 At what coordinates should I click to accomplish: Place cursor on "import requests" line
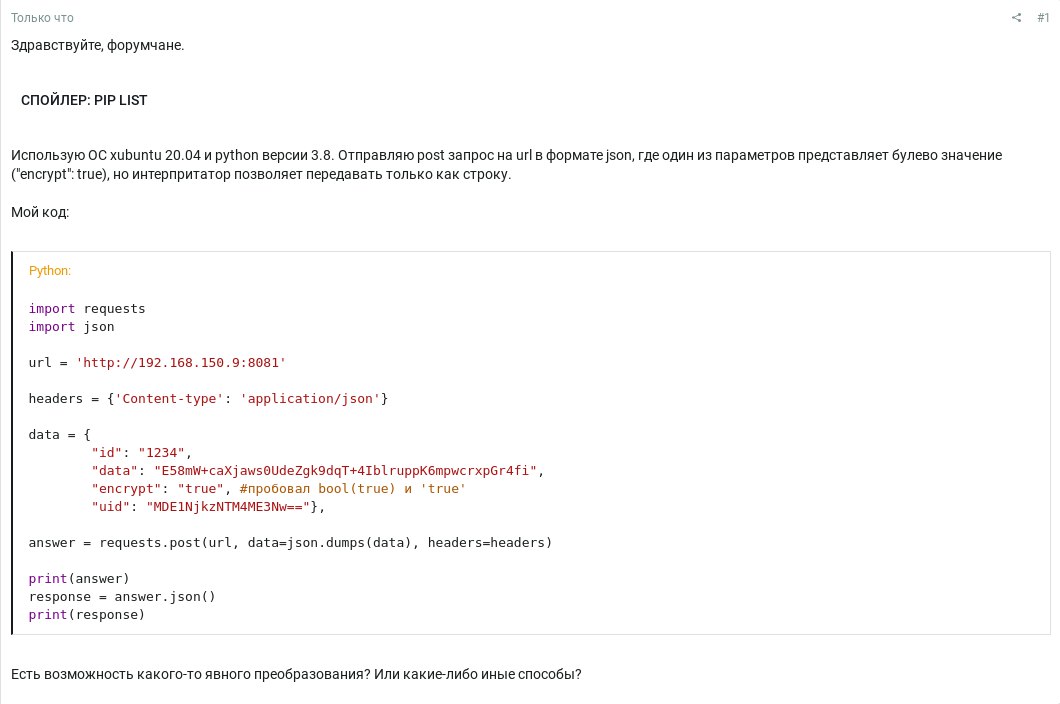[x=87, y=308]
